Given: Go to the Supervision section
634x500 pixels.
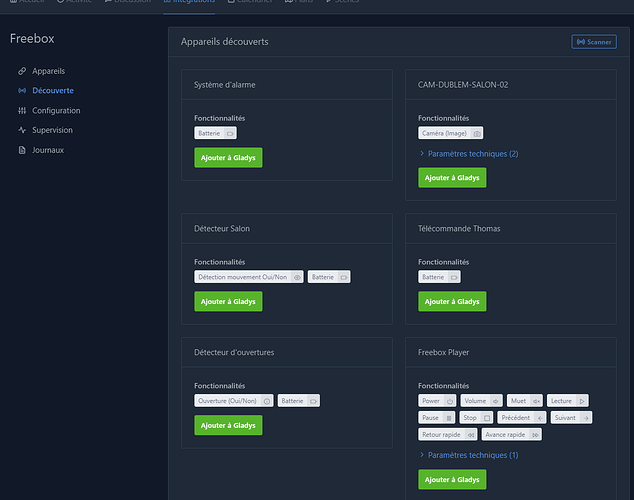Looking at the screenshot, I should coord(45,130).
